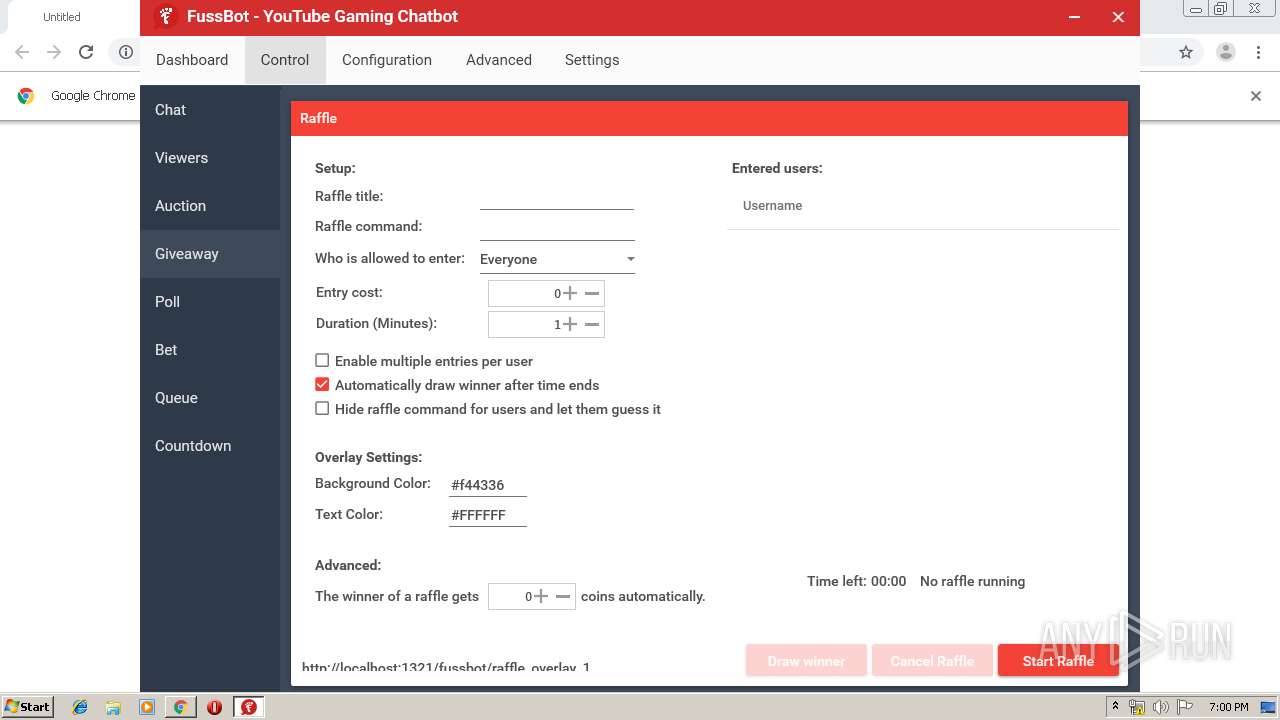Click Cancel Raffle button
The height and width of the screenshot is (720, 1280).
(932, 661)
